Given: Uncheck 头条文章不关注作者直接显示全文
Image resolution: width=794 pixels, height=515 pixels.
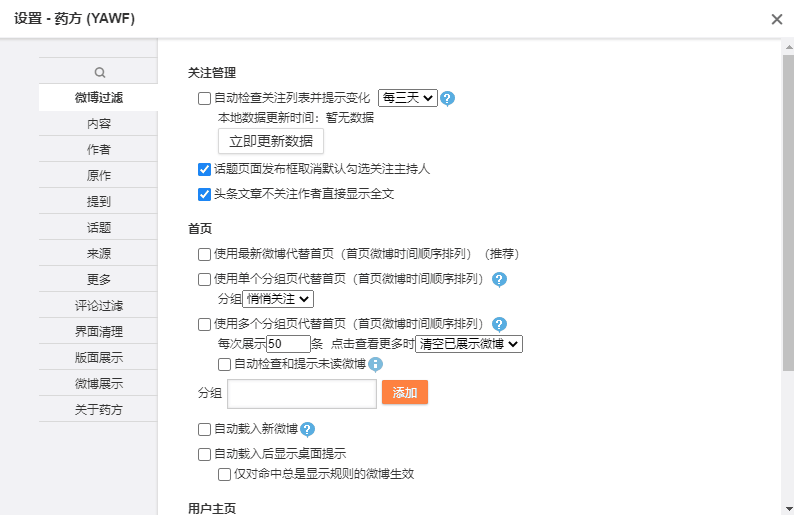Looking at the screenshot, I should pyautogui.click(x=205, y=194).
